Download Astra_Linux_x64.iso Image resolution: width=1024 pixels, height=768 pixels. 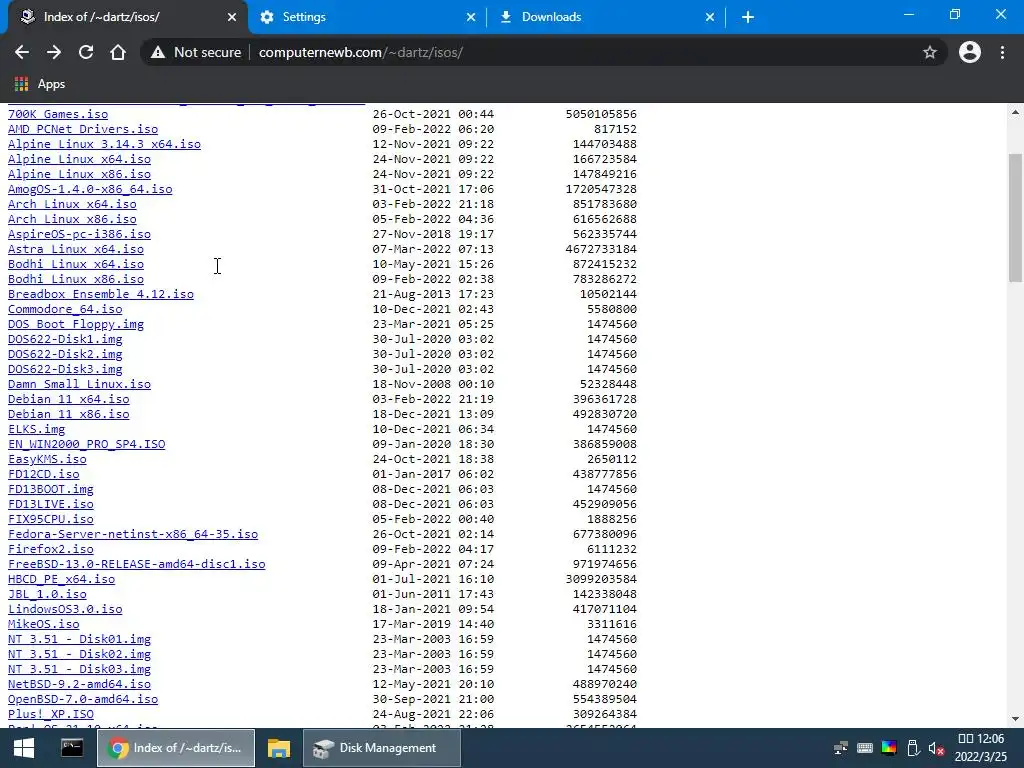76,249
